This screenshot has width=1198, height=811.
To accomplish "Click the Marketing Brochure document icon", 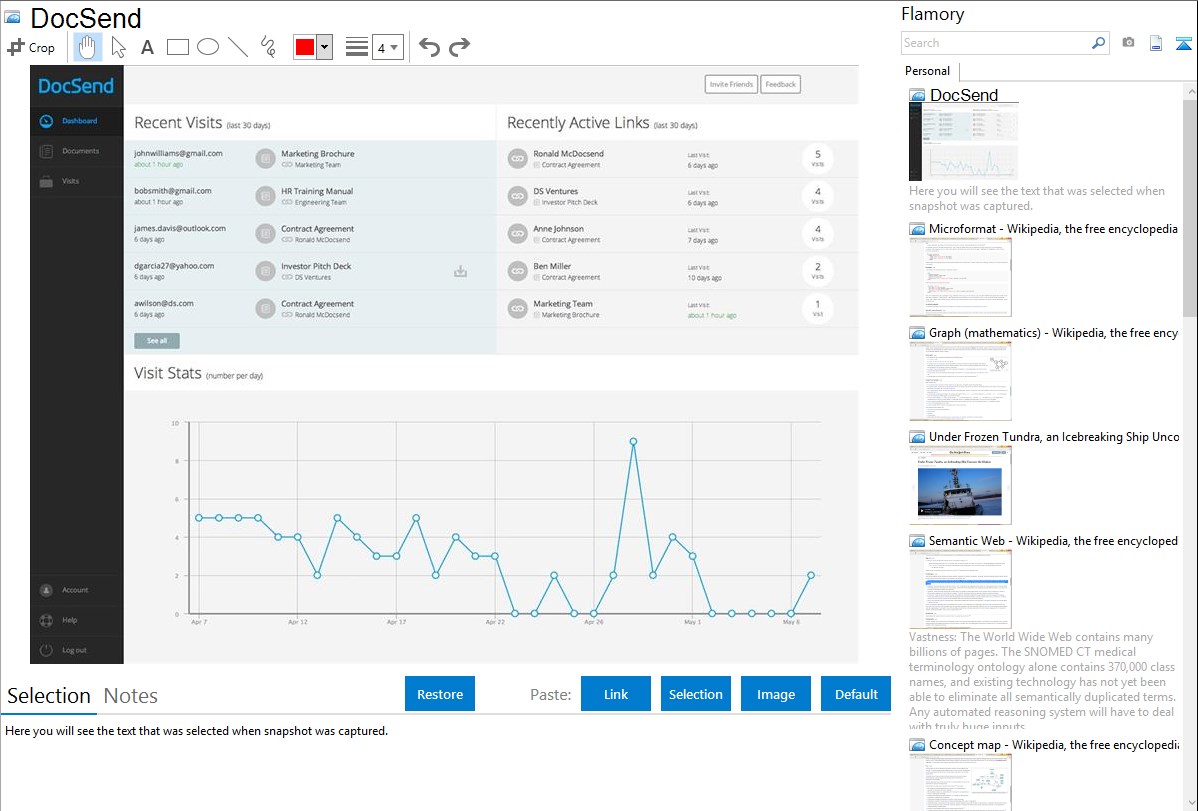I will pos(265,159).
